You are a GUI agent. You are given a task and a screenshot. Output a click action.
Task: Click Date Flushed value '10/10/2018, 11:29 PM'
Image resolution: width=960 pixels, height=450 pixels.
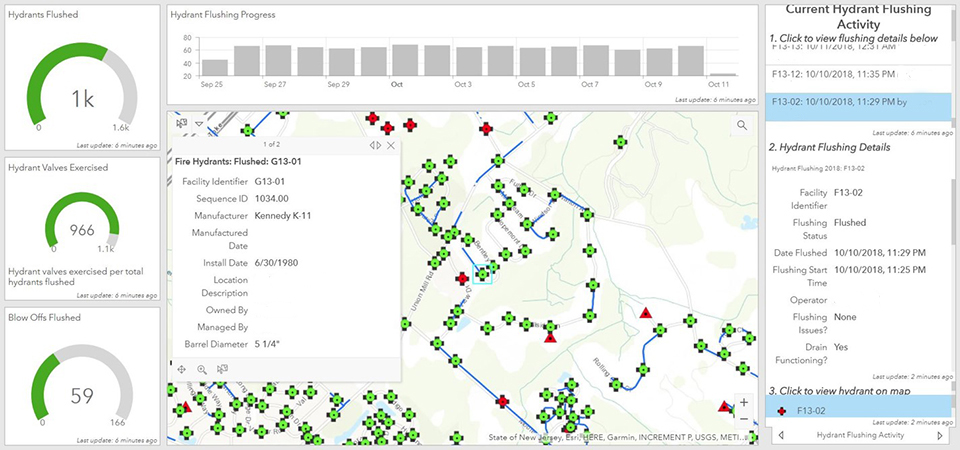pyautogui.click(x=880, y=252)
